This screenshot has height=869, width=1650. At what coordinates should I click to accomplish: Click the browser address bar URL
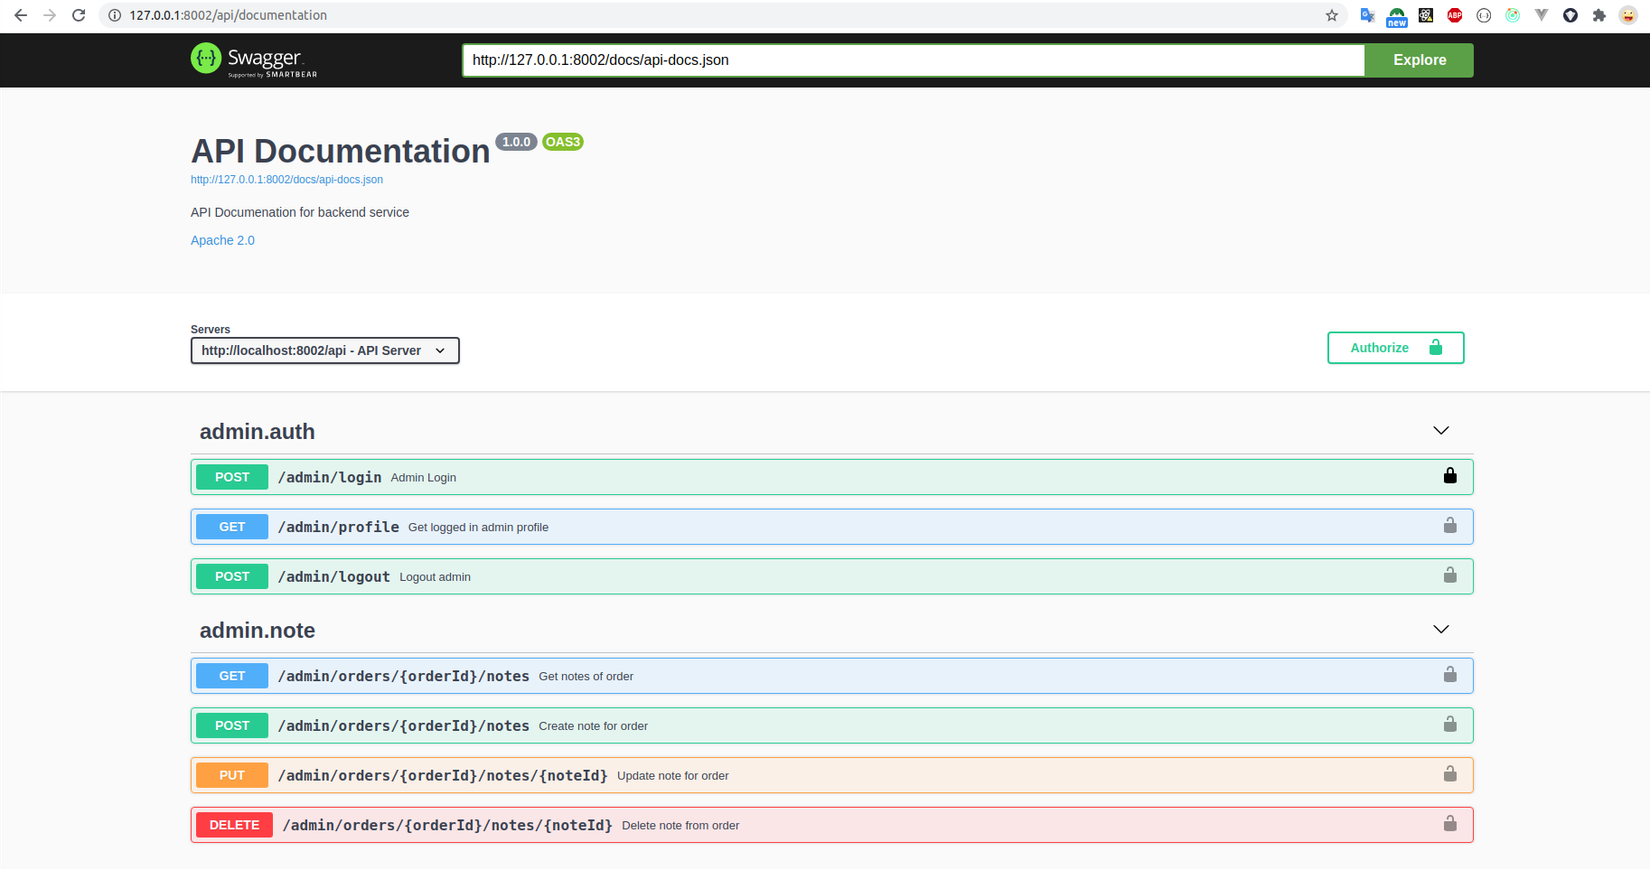pos(228,15)
